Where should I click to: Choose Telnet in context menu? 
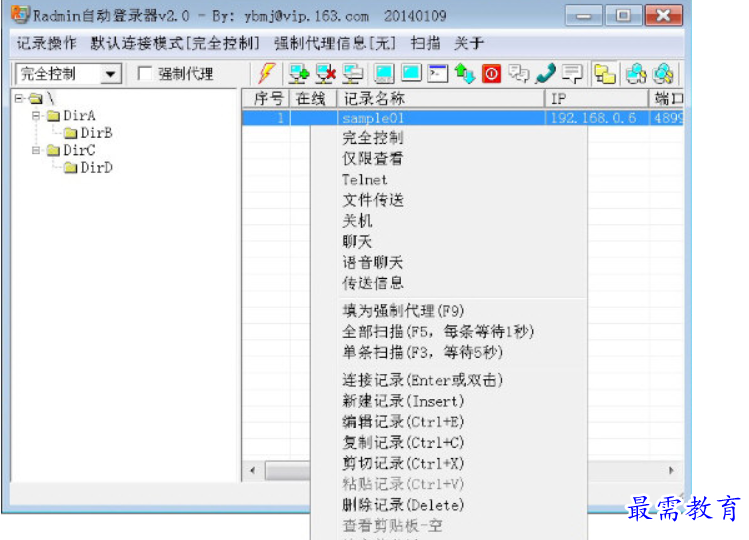pyautogui.click(x=449, y=180)
